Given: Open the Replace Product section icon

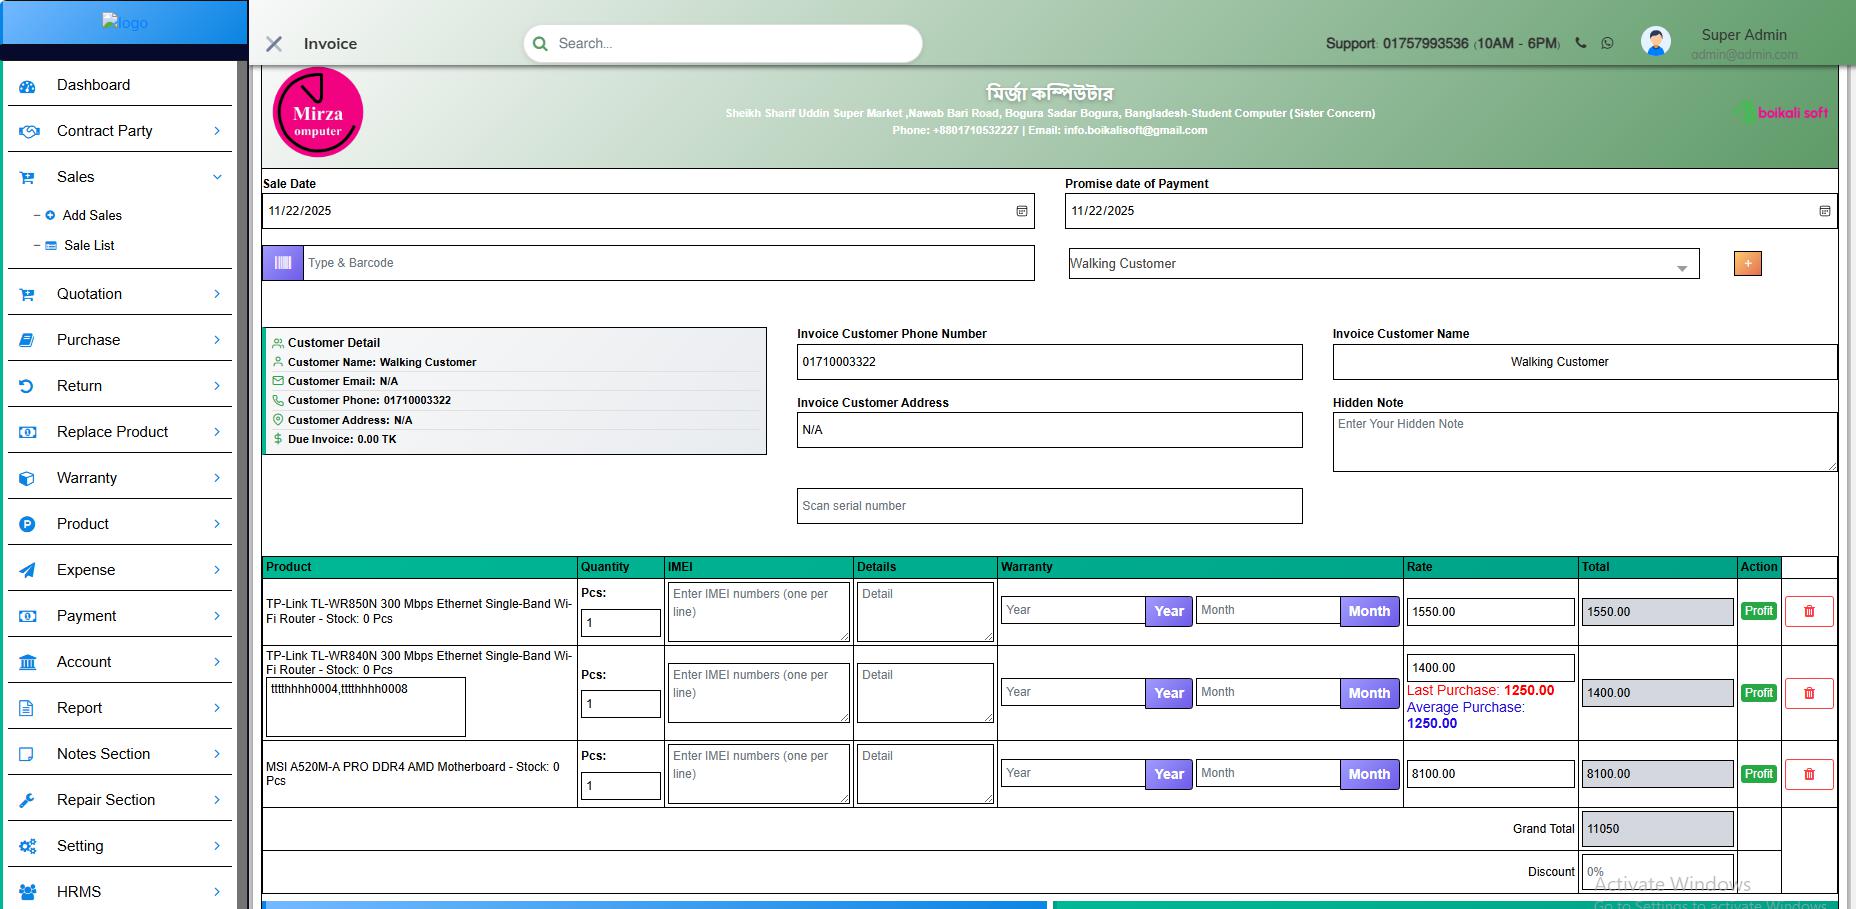Looking at the screenshot, I should [27, 431].
